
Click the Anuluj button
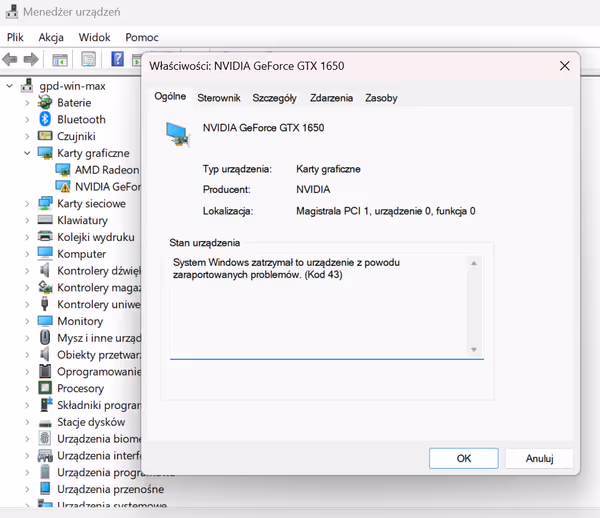[538, 458]
